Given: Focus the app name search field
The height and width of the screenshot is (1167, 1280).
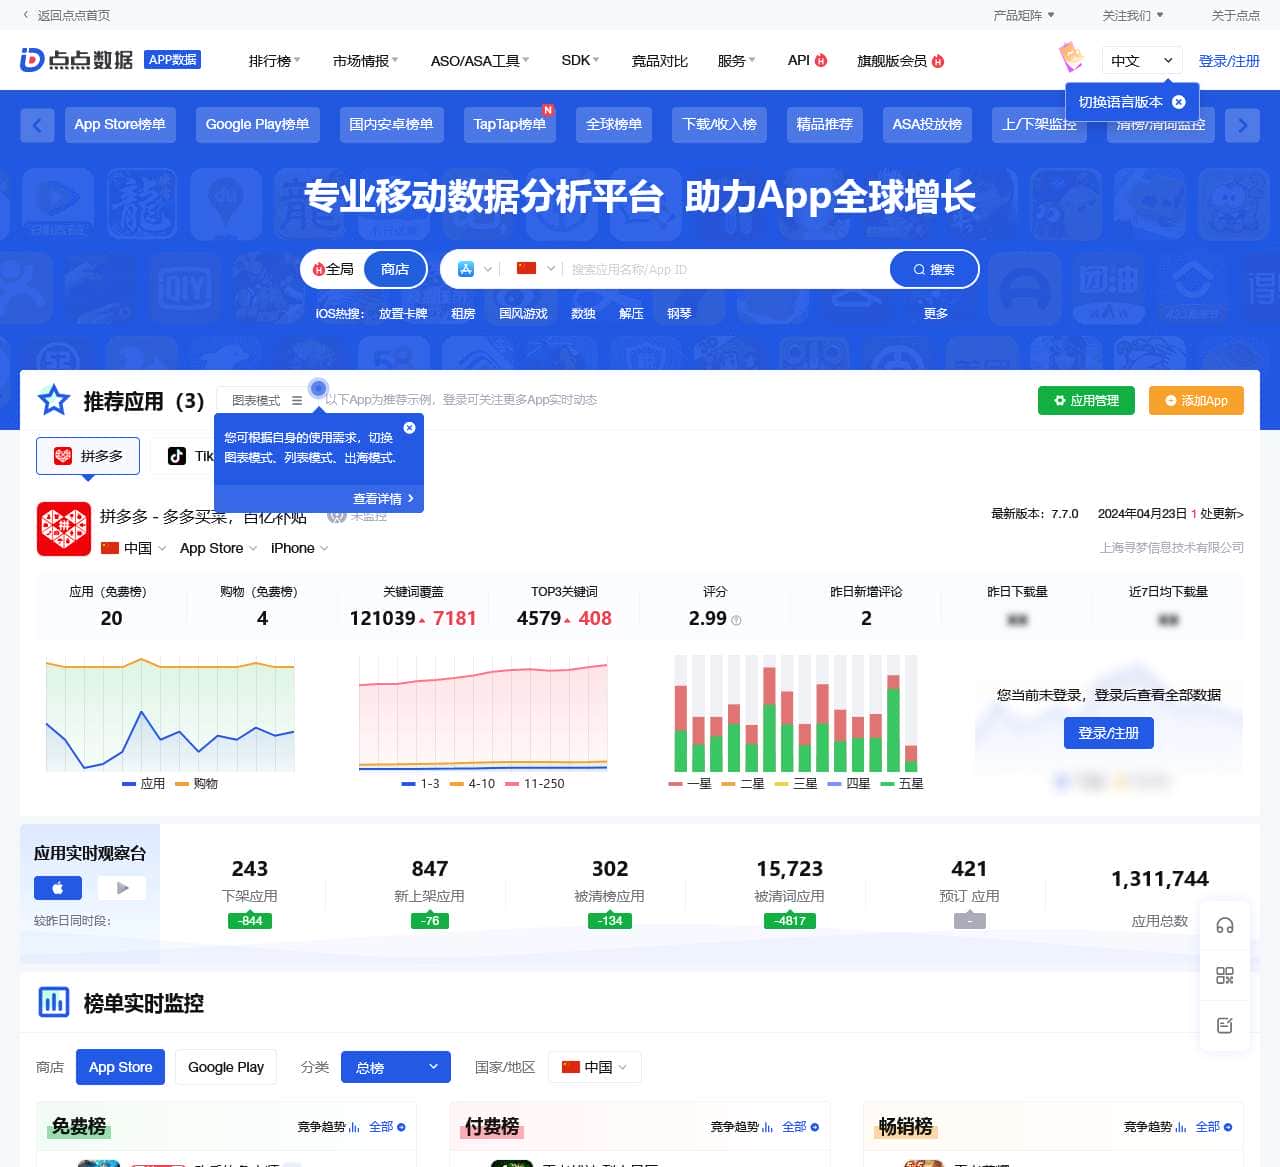Looking at the screenshot, I should tap(725, 269).
